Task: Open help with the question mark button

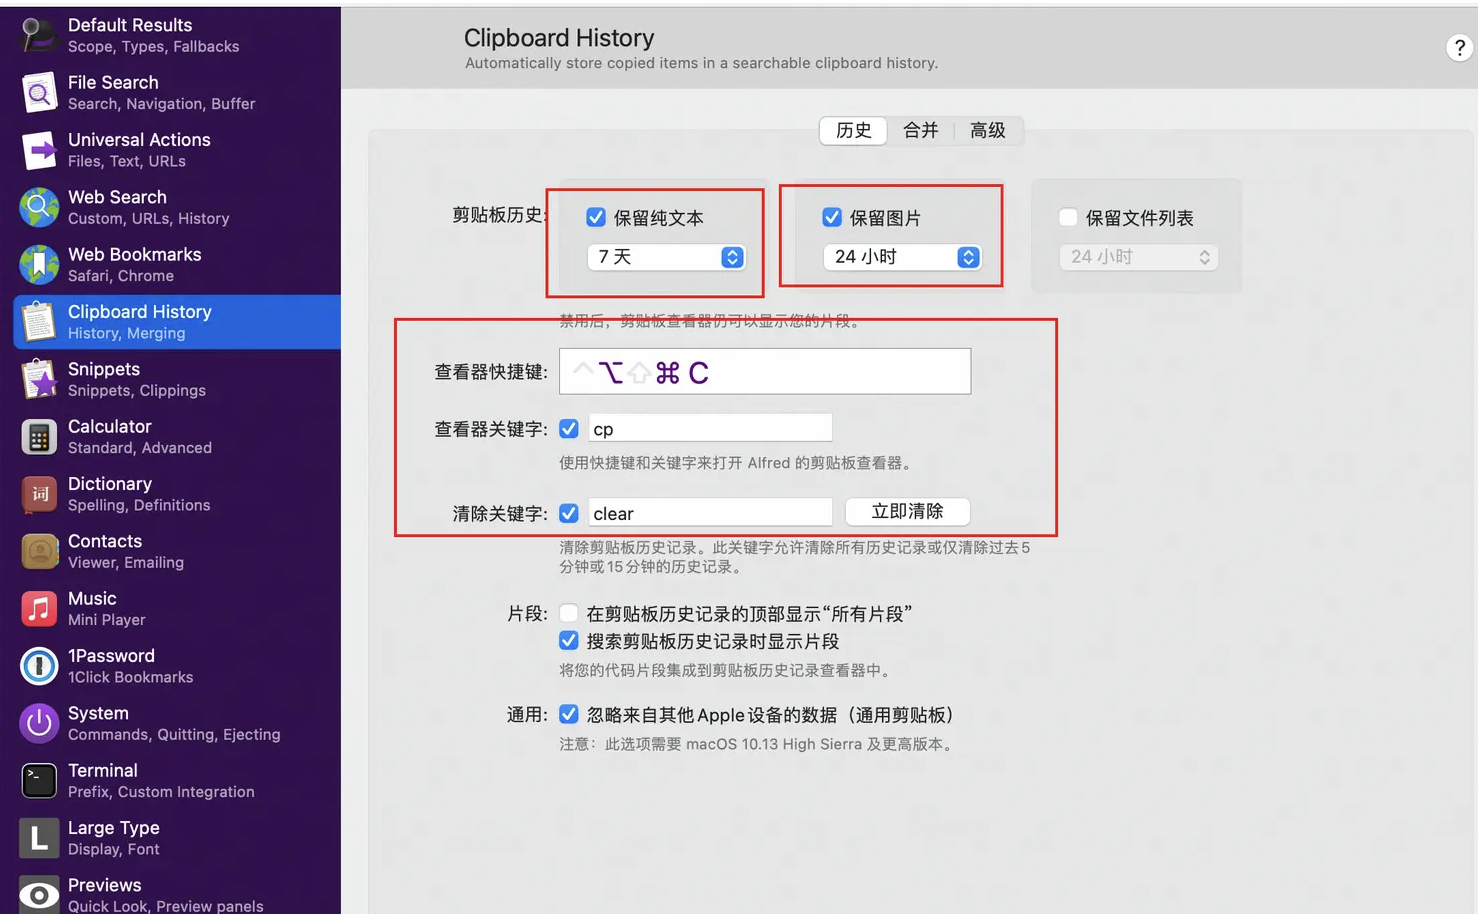Action: tap(1460, 47)
